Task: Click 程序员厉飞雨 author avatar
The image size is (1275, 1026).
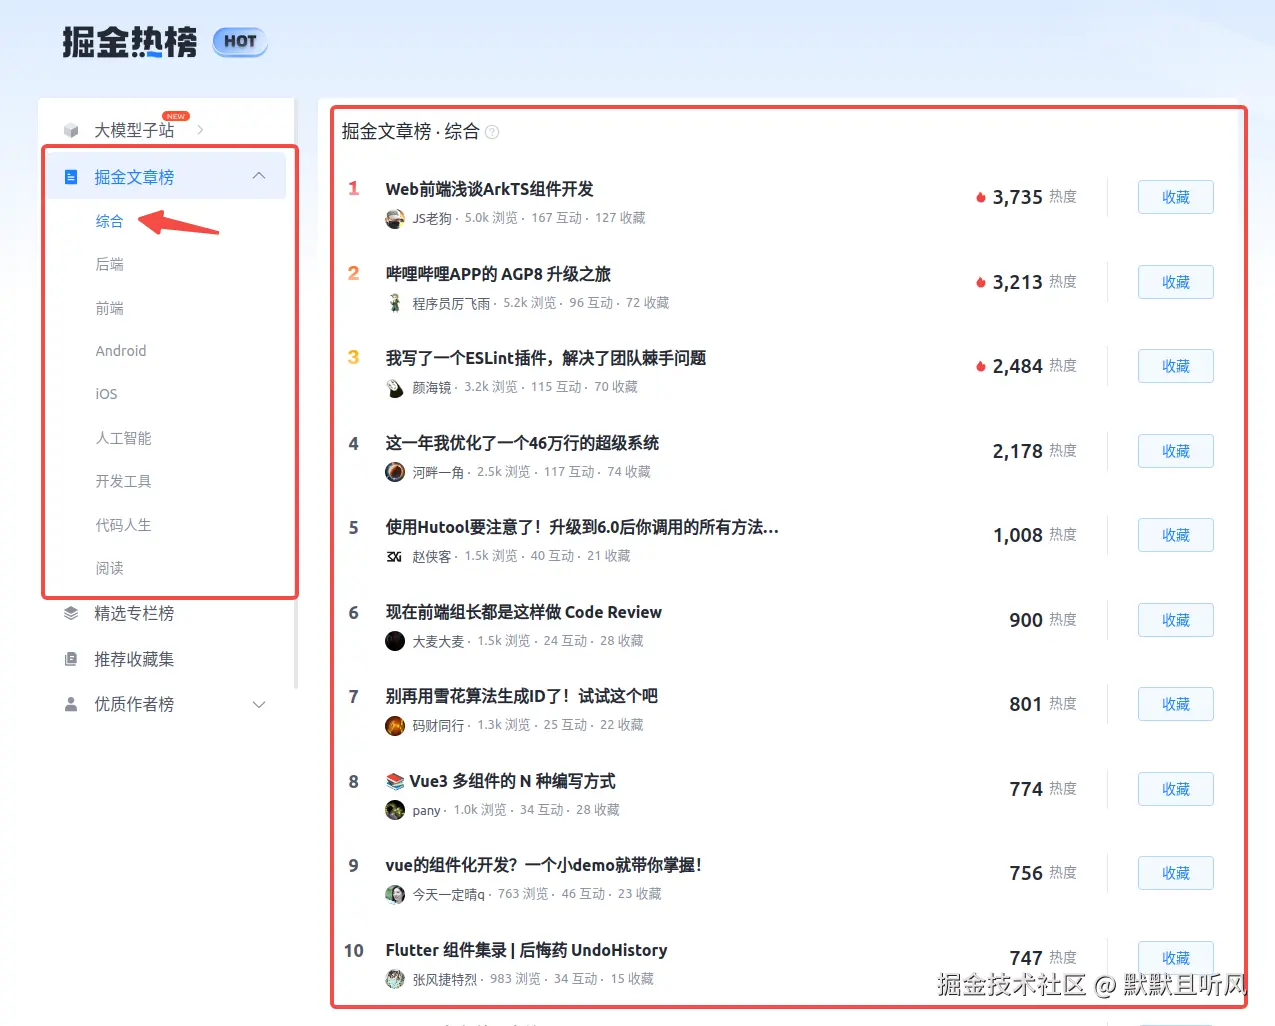Action: 395,303
